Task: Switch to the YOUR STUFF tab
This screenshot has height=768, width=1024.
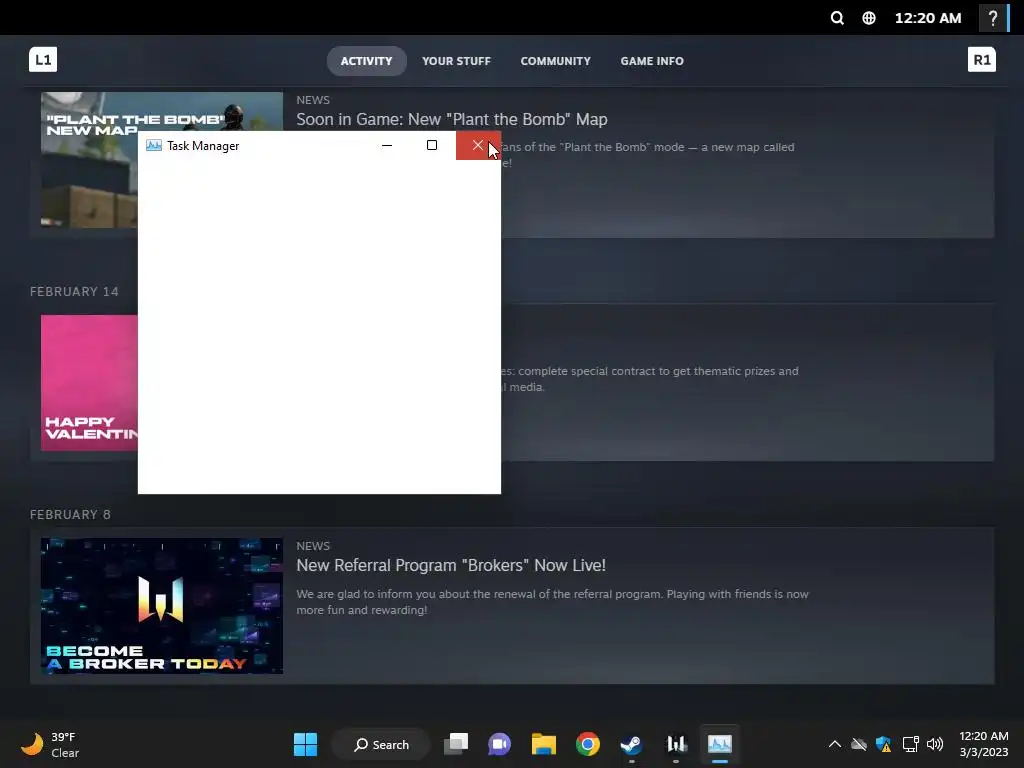Action: [456, 61]
